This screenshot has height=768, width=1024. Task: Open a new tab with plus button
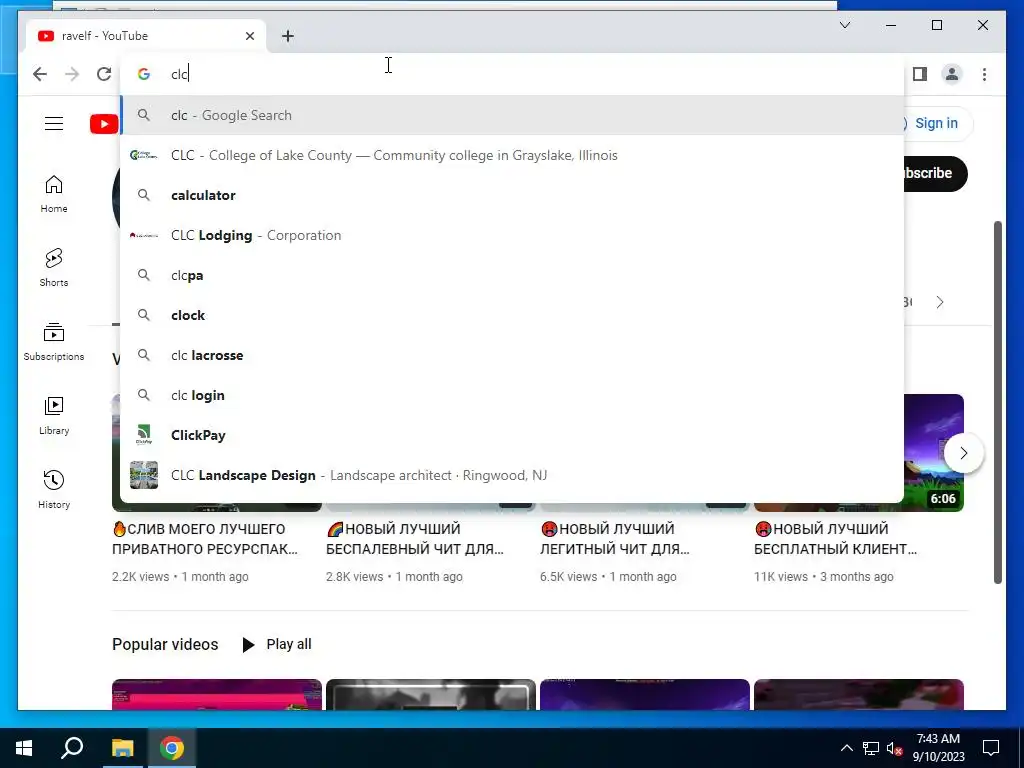pyautogui.click(x=288, y=36)
